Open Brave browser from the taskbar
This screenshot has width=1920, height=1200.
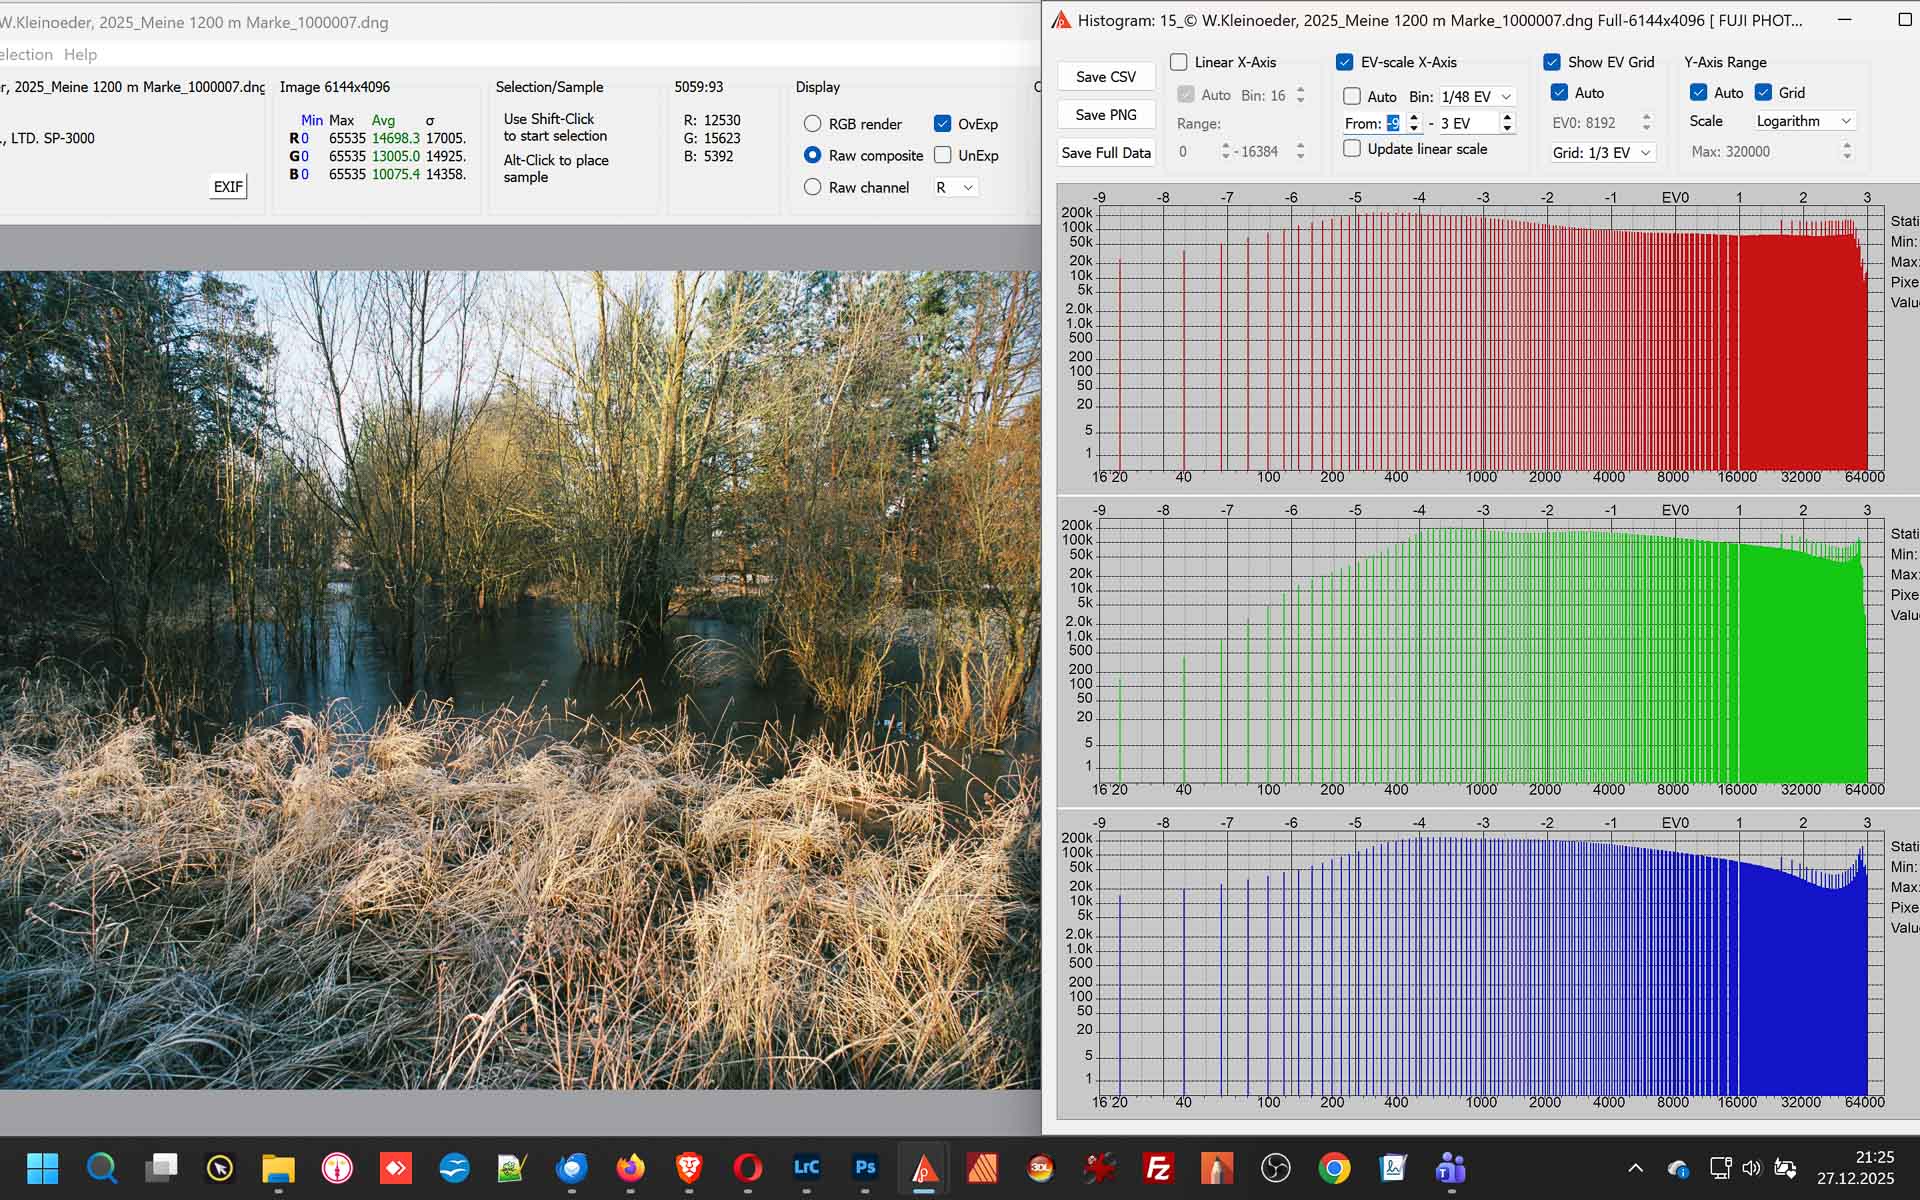pyautogui.click(x=689, y=1167)
